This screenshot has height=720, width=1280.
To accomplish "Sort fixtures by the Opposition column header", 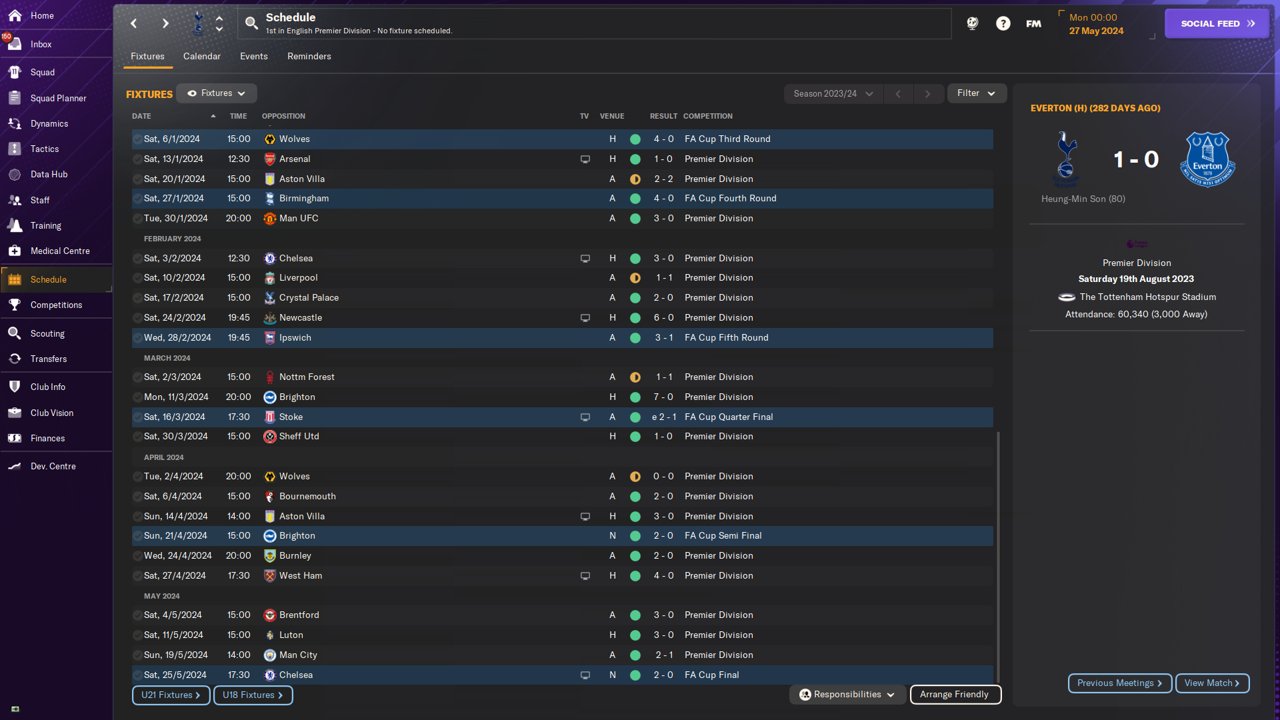I will tap(284, 116).
